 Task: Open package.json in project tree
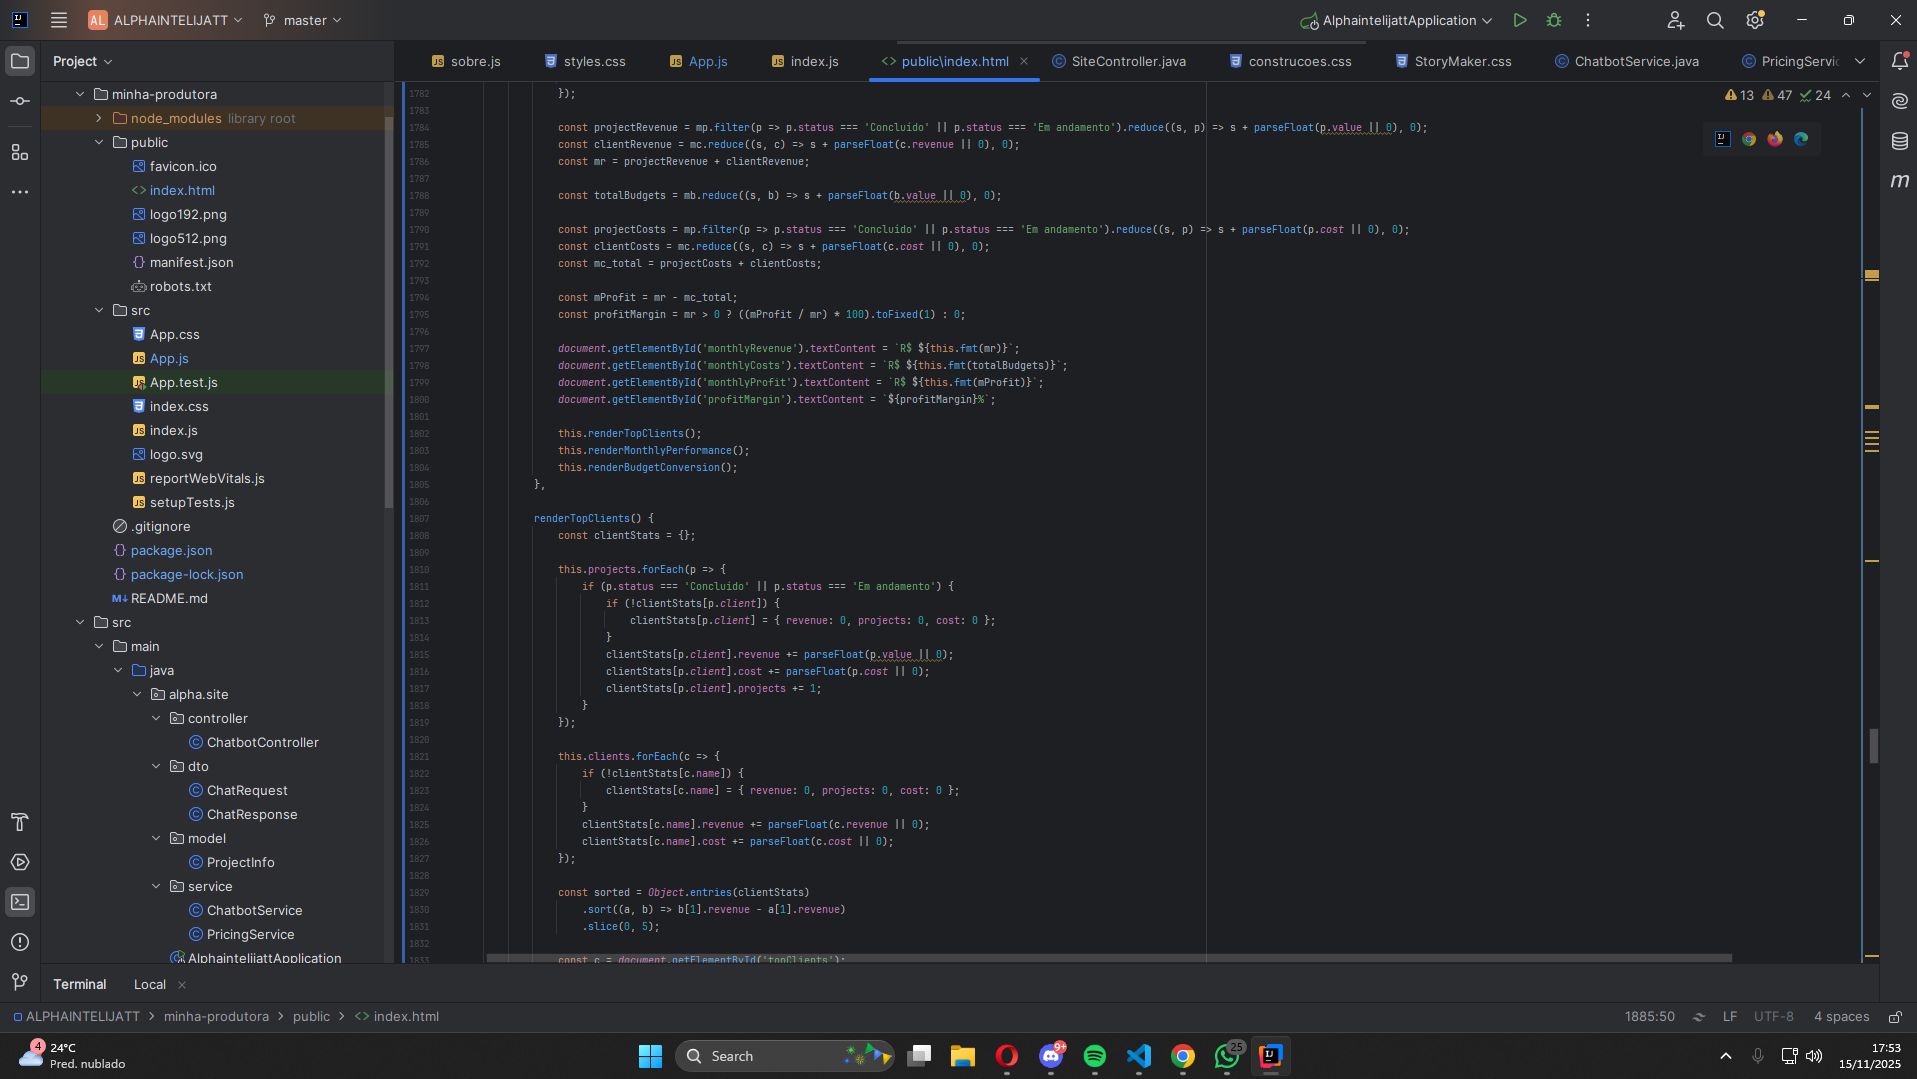[171, 550]
